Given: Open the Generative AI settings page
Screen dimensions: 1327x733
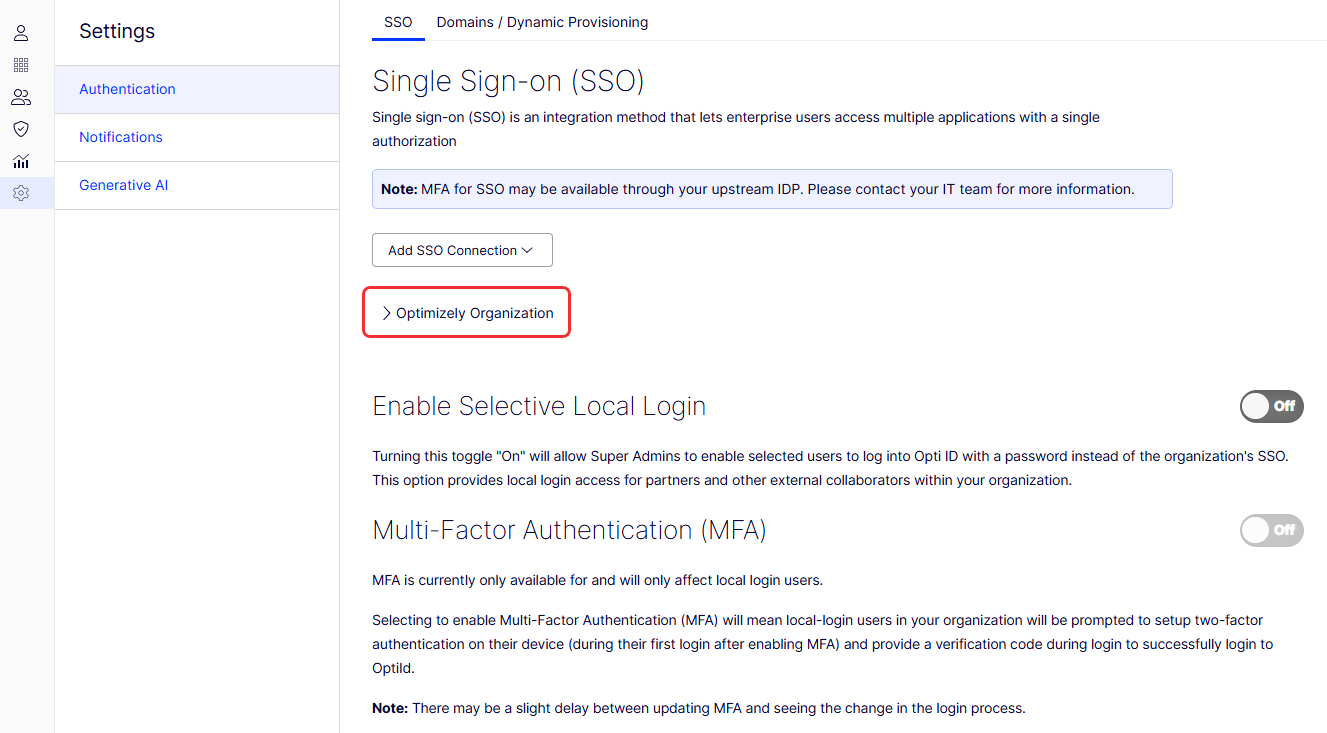Looking at the screenshot, I should pos(124,185).
